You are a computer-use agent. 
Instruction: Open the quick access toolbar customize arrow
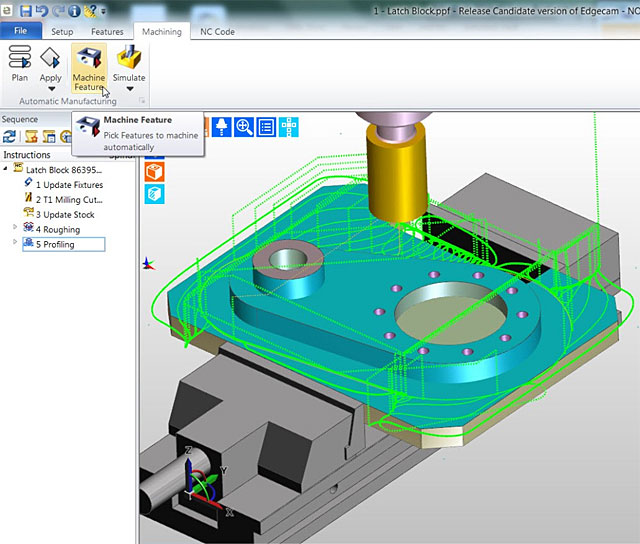click(x=103, y=11)
